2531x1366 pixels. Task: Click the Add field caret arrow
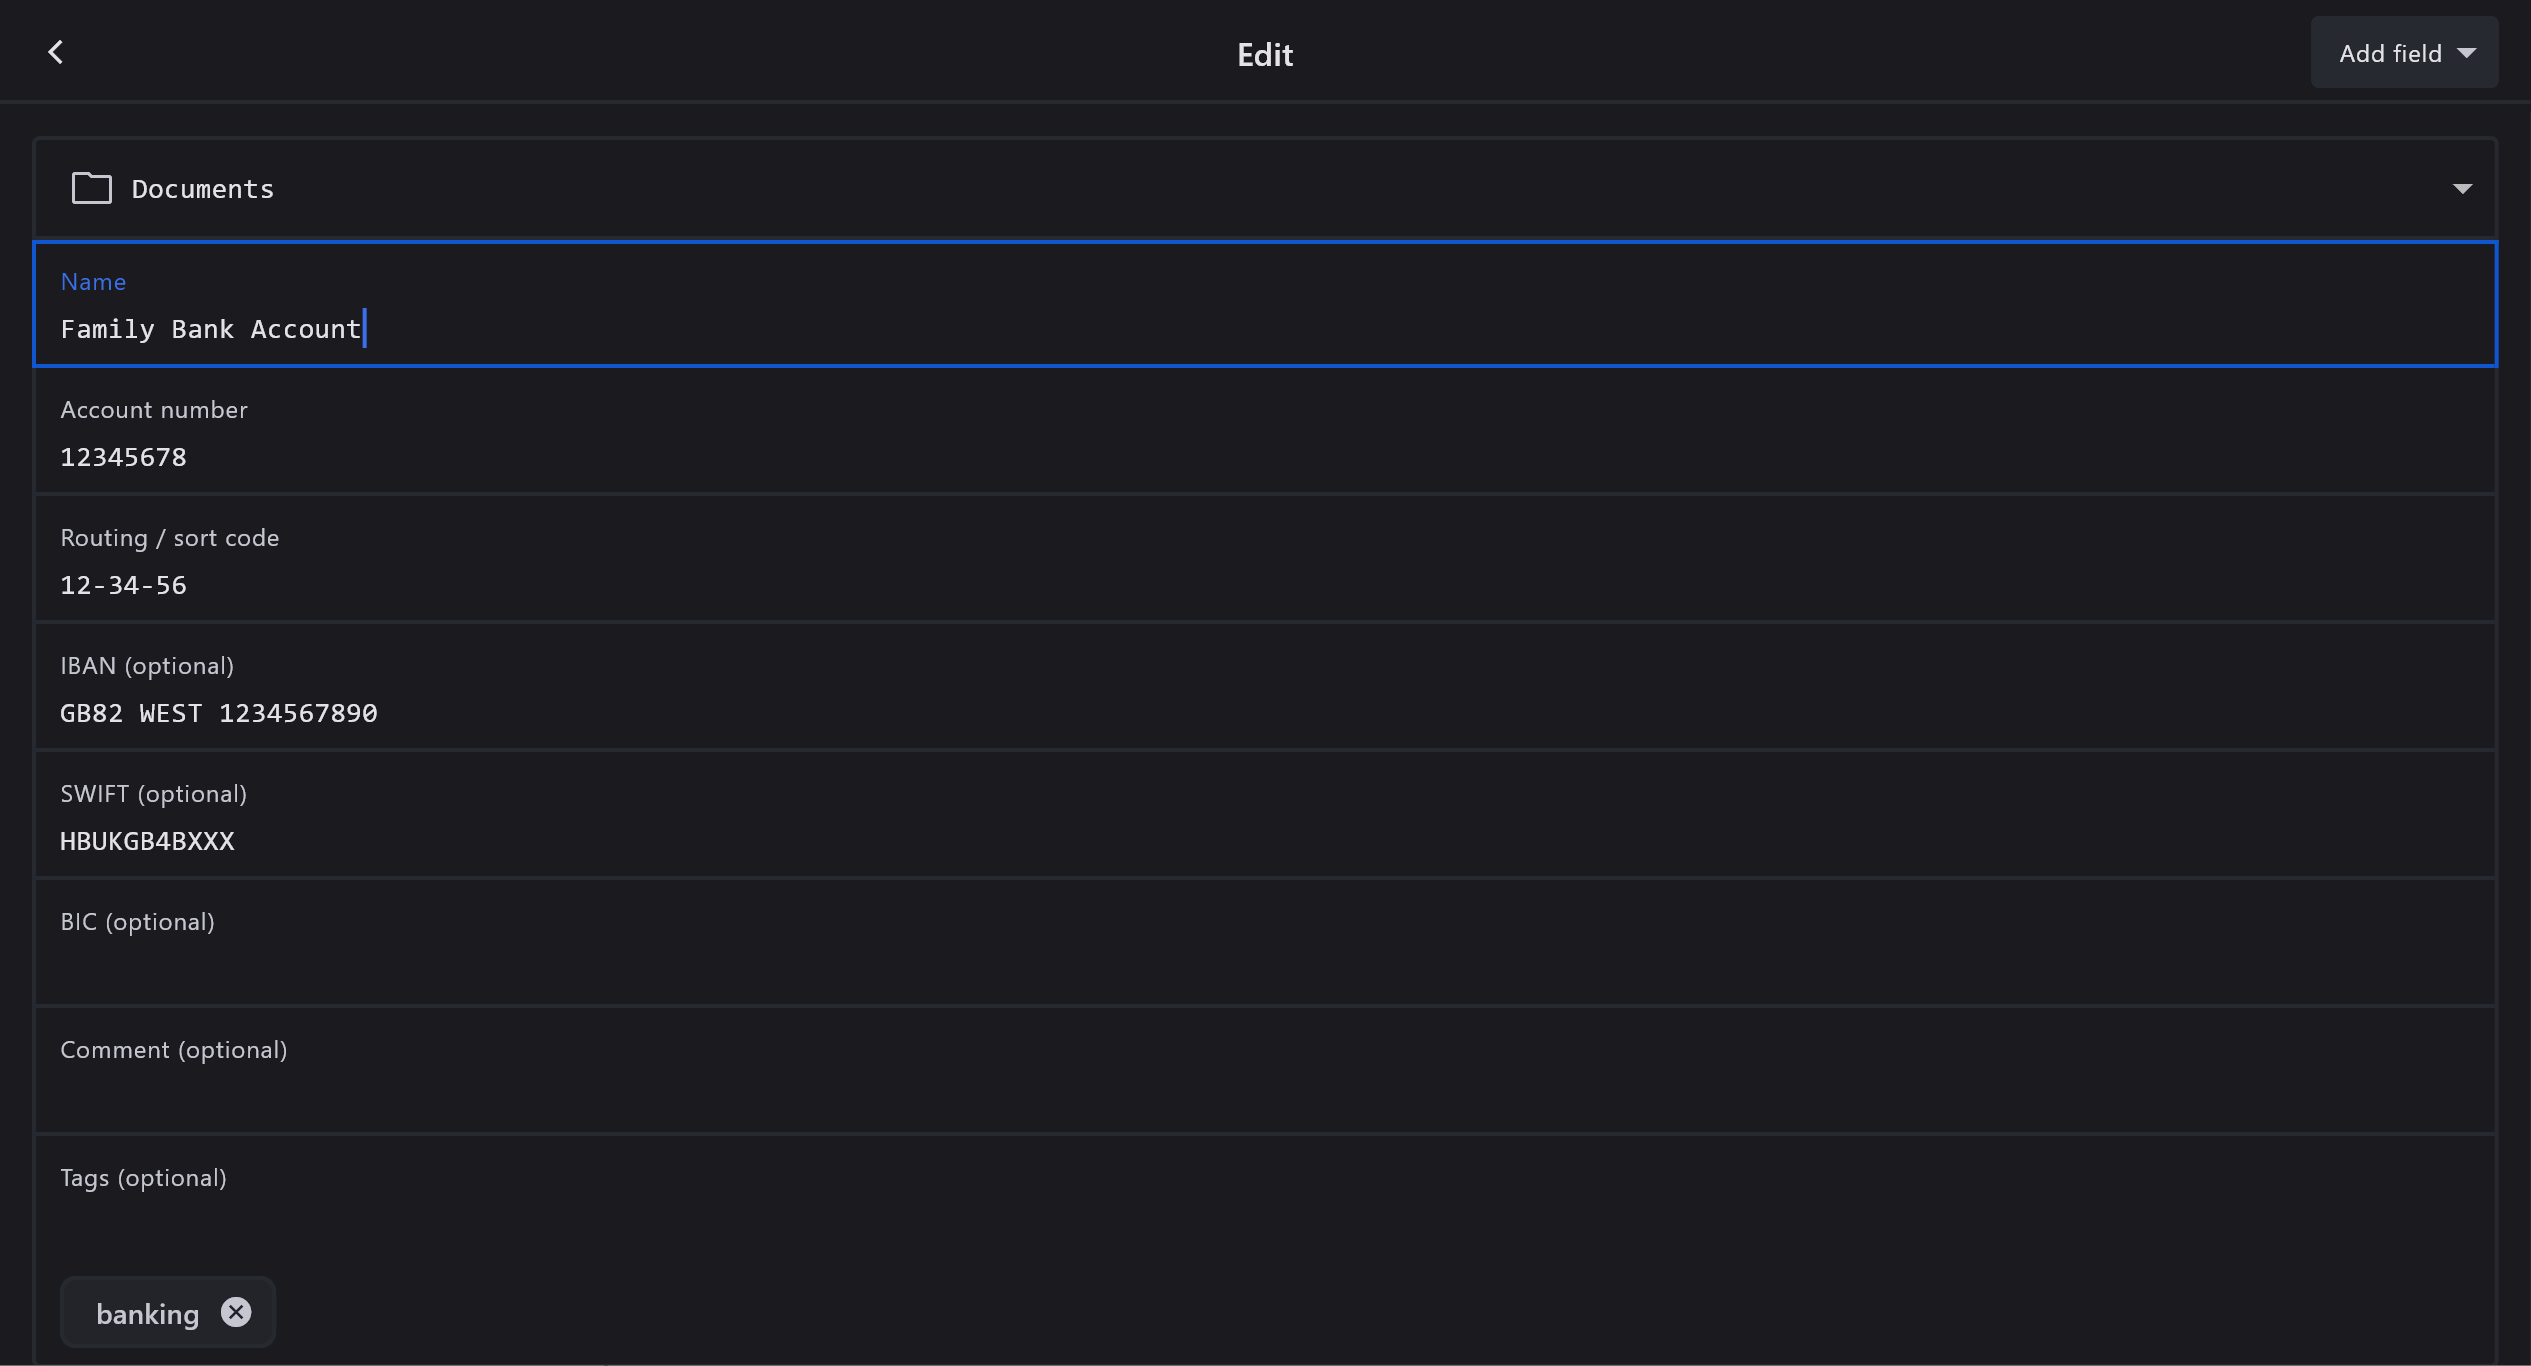click(x=2467, y=53)
